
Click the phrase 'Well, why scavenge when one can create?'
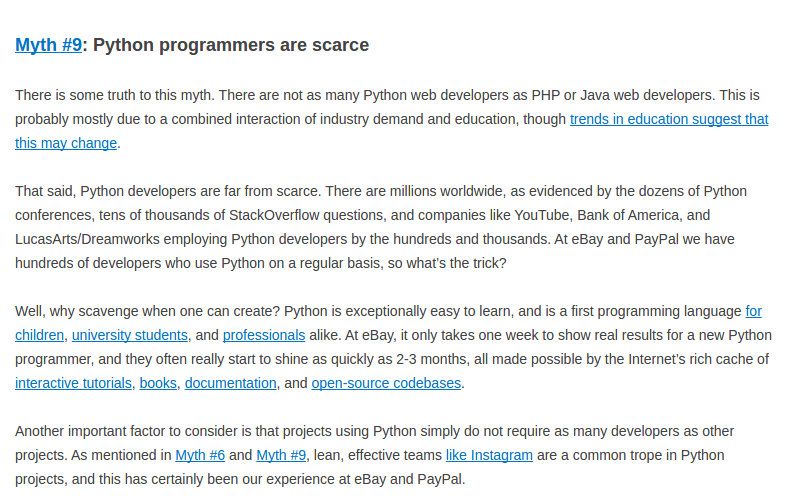tap(147, 311)
